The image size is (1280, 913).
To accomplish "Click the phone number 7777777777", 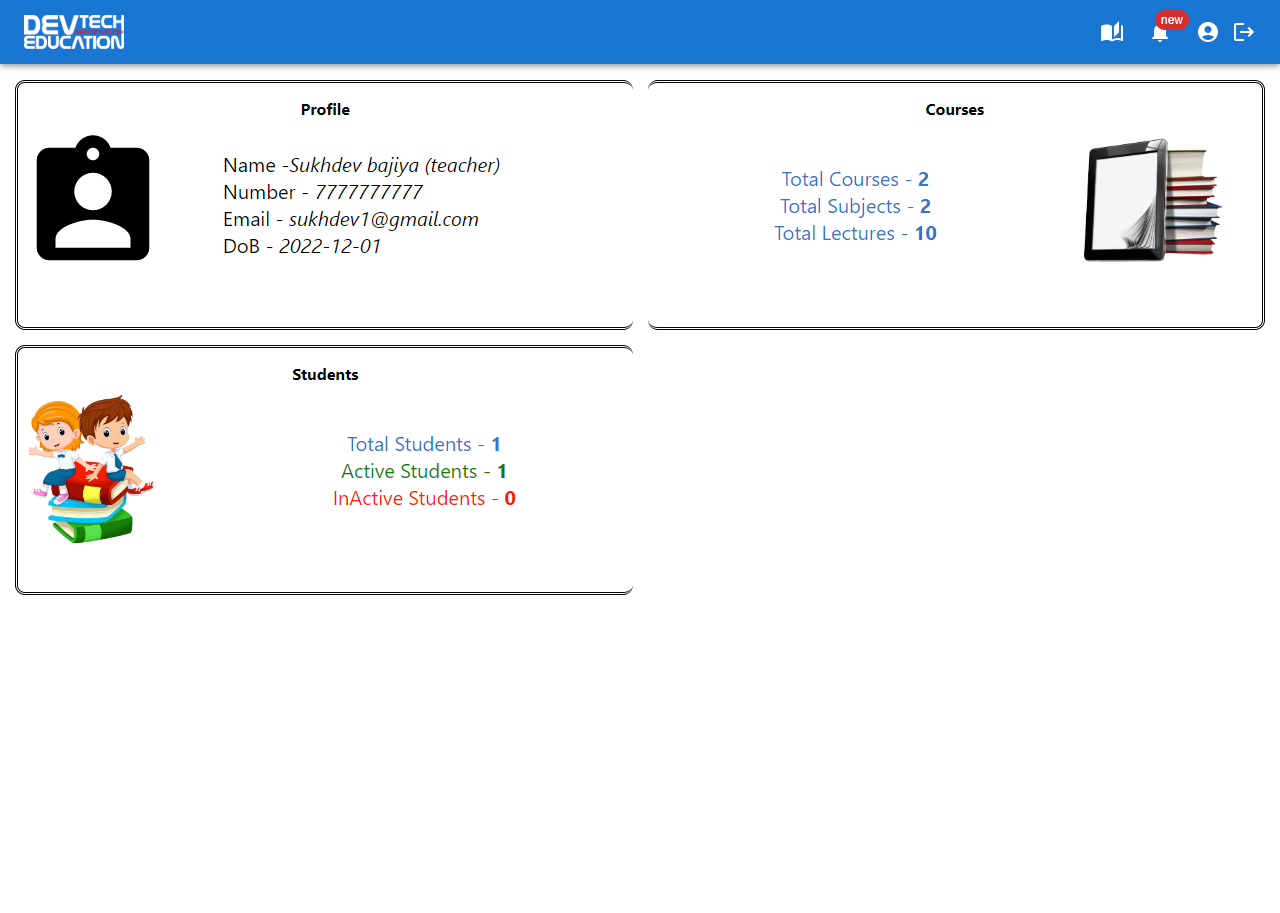I will click(x=369, y=192).
